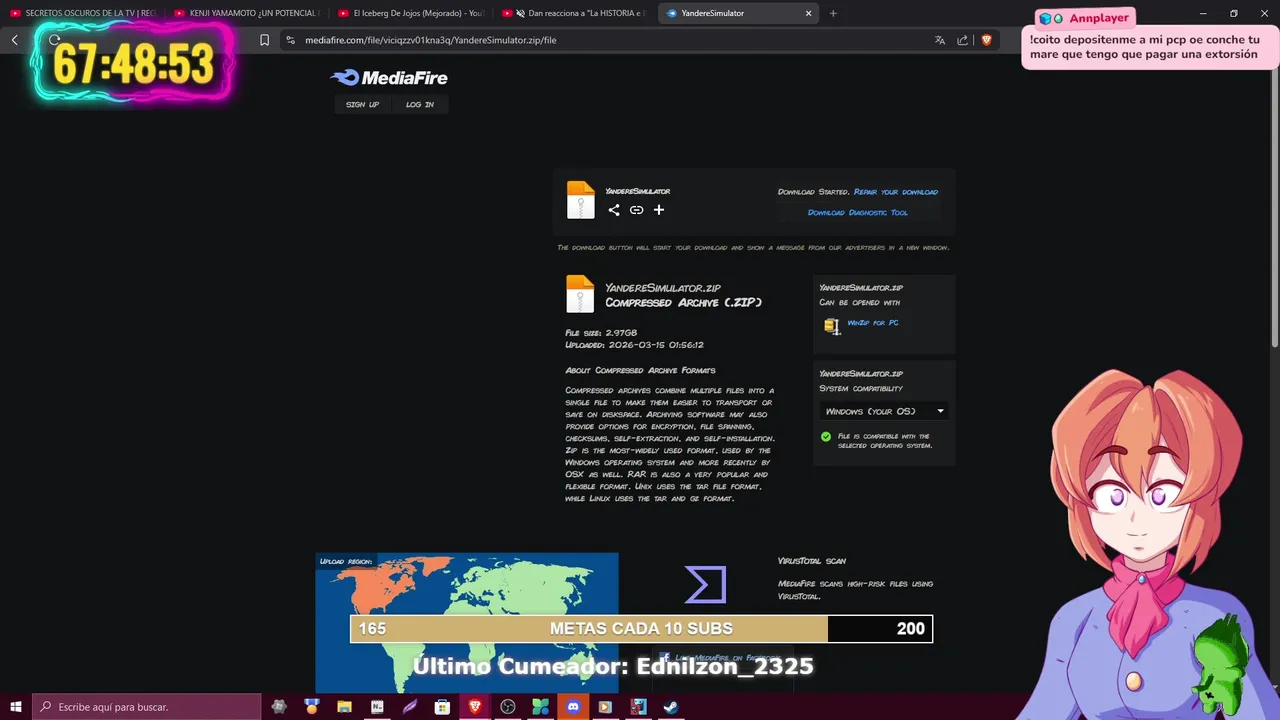Open Microsoft Store from taskbar
The image size is (1280, 720).
(x=442, y=707)
